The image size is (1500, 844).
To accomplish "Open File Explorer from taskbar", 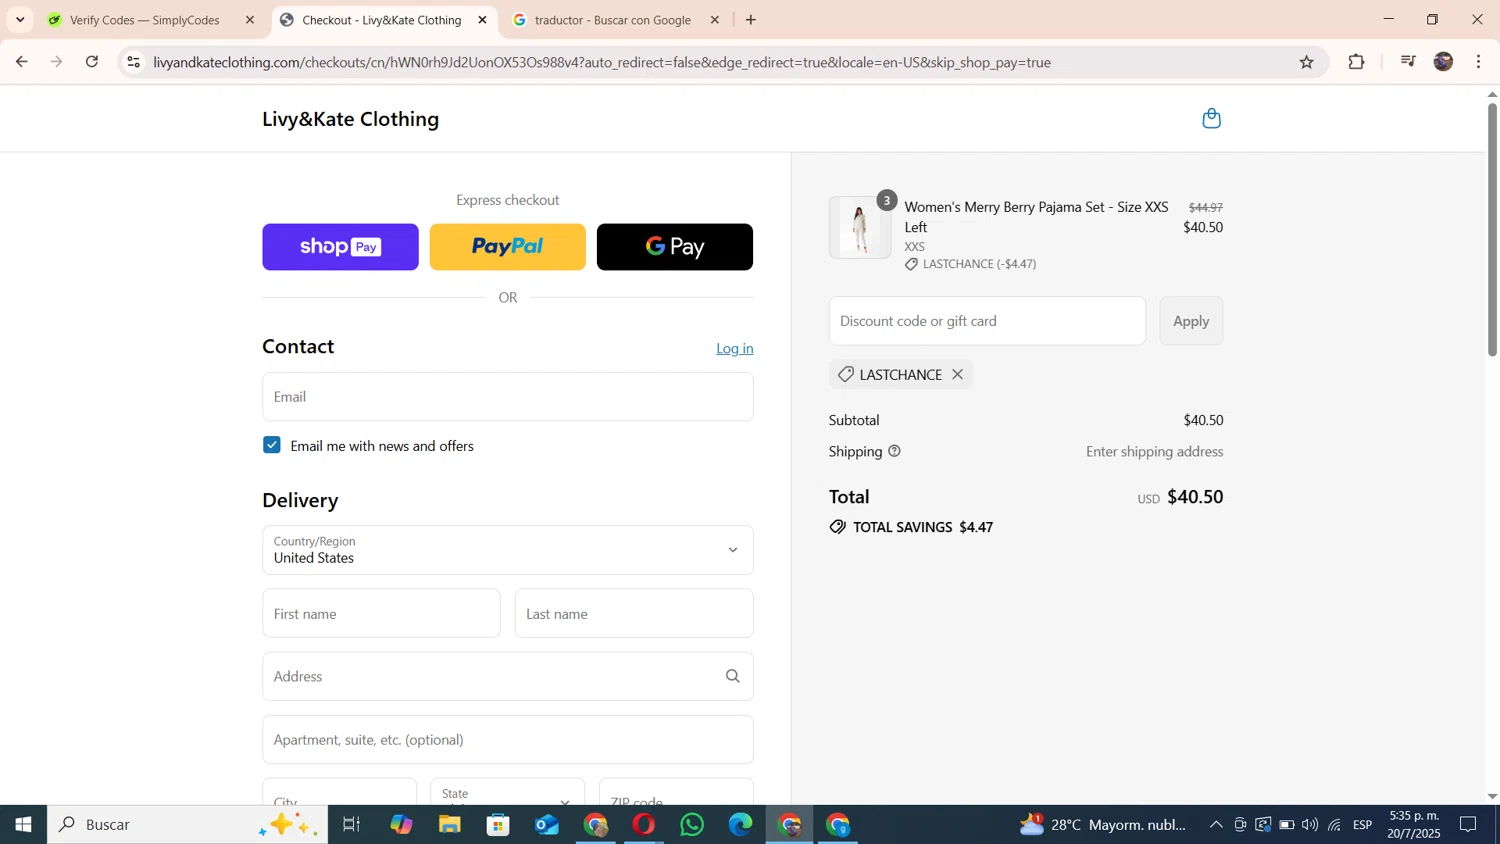I will 449,825.
